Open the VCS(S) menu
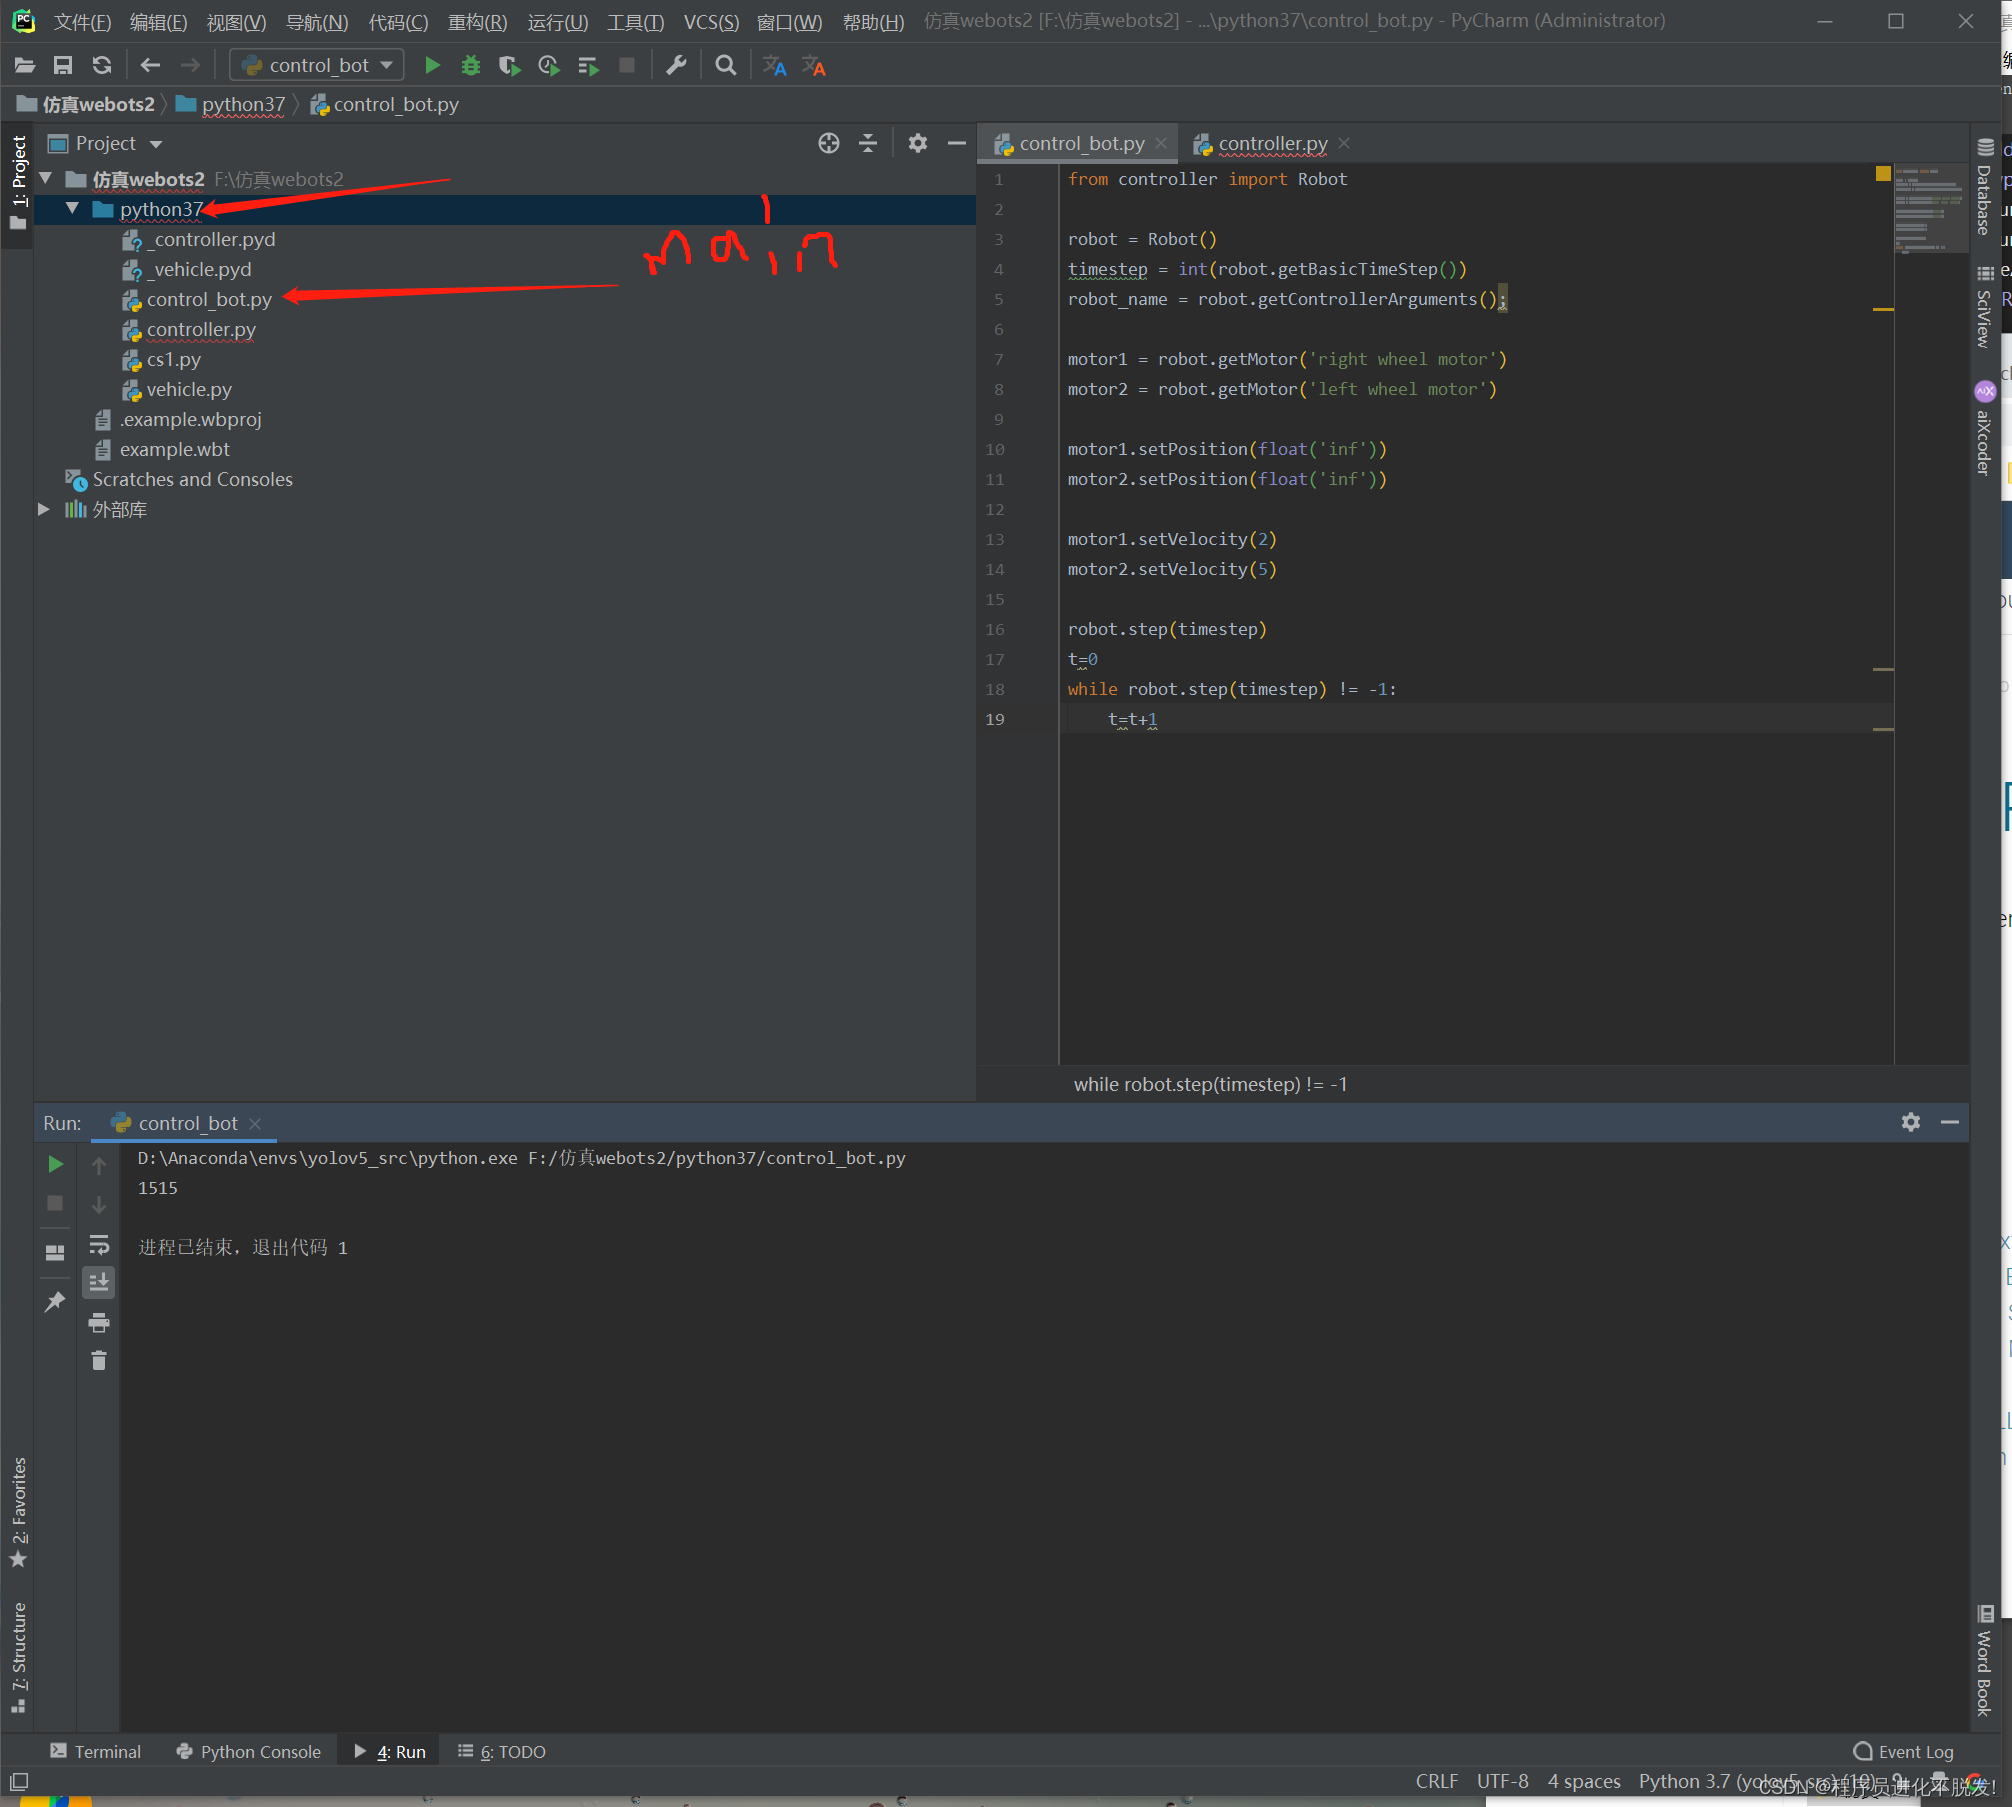The width and height of the screenshot is (2012, 1807). (710, 21)
